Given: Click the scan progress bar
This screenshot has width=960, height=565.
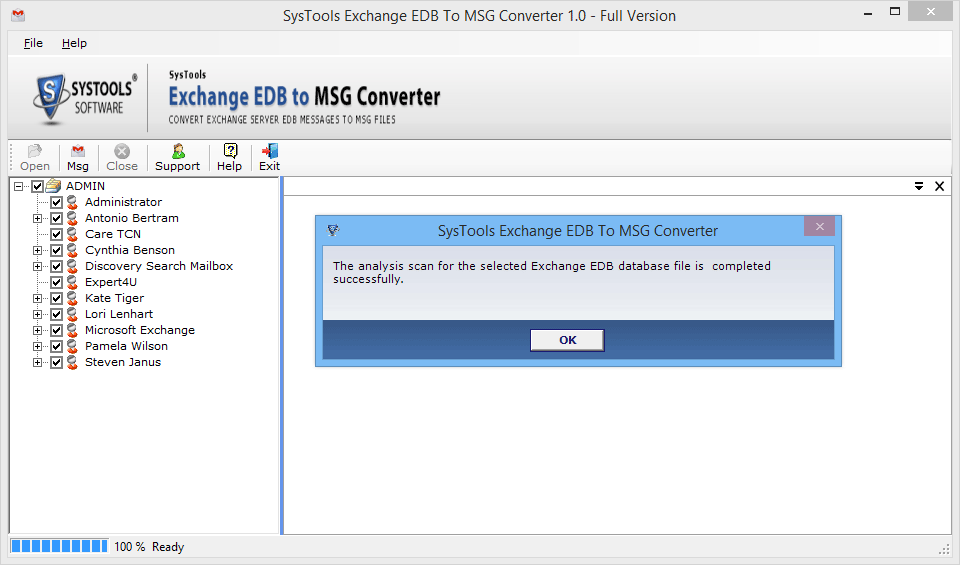Looking at the screenshot, I should point(59,546).
